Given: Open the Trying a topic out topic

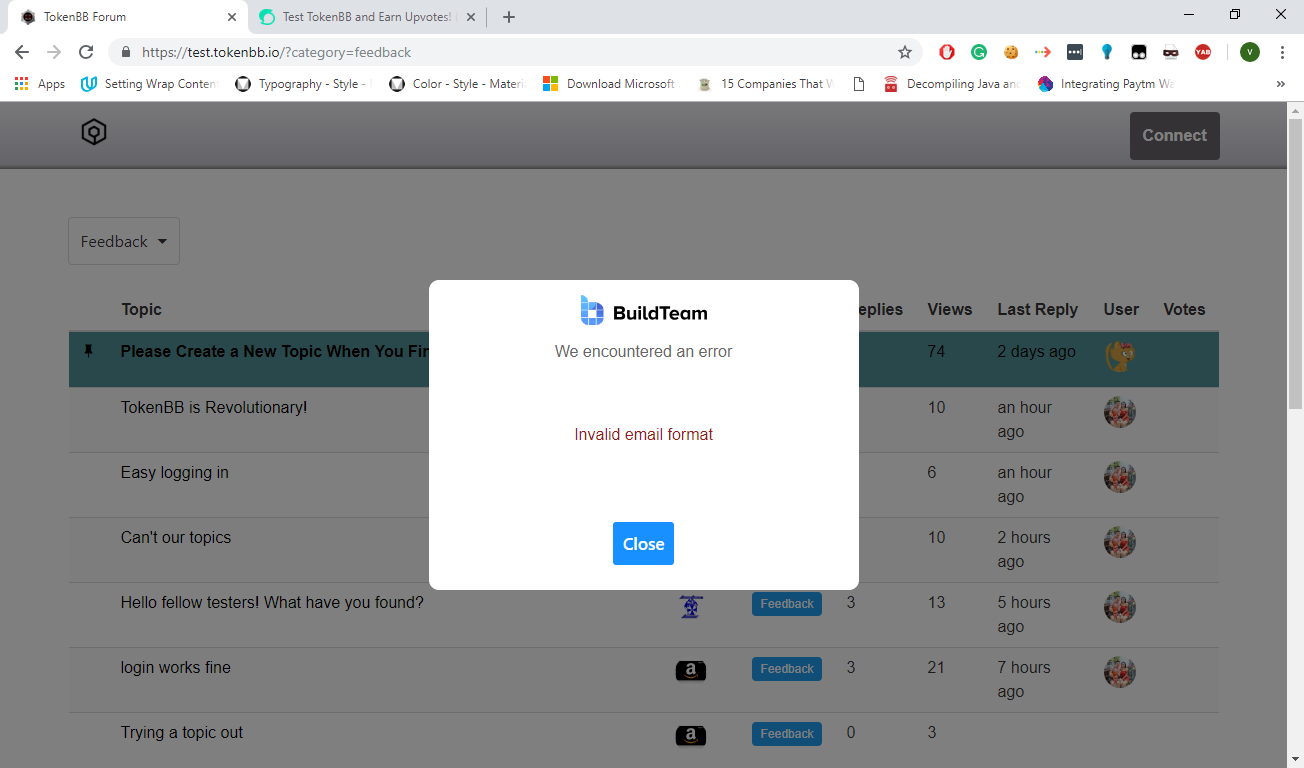Looking at the screenshot, I should pos(182,733).
